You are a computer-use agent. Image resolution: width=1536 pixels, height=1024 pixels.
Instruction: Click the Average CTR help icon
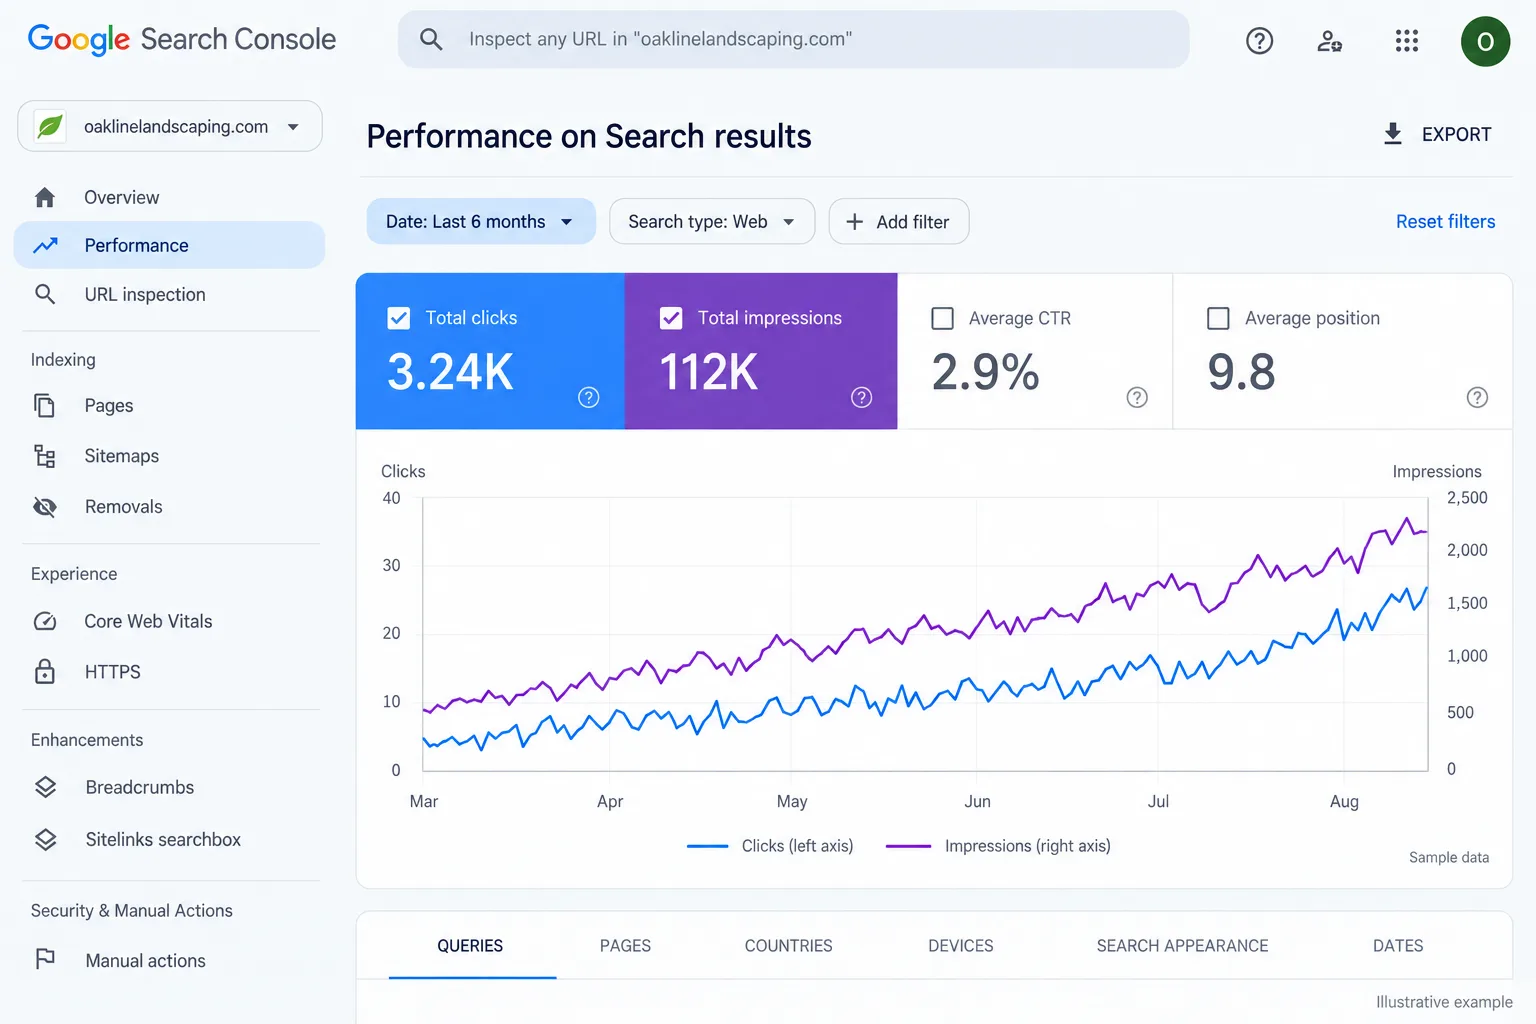(x=1137, y=397)
